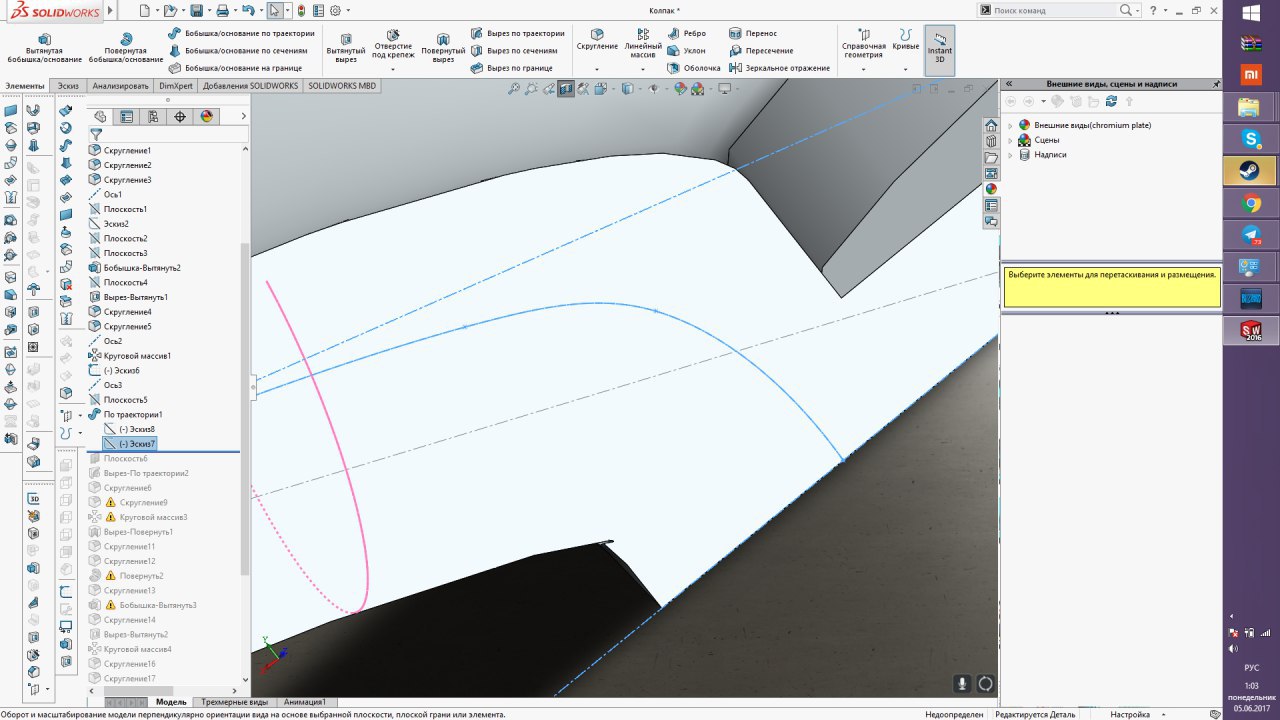Open DisplayManager color ball tab
1280x720 pixels.
[x=206, y=116]
